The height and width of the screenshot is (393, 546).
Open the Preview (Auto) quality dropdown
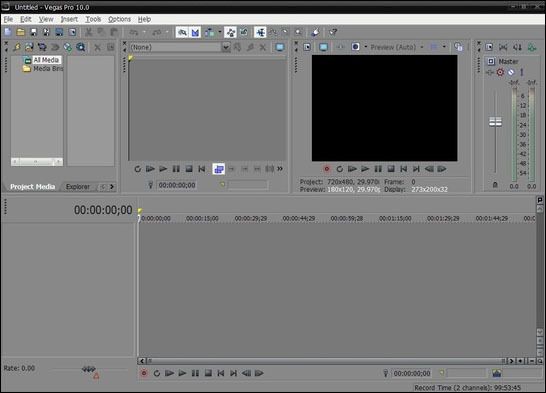(x=422, y=47)
